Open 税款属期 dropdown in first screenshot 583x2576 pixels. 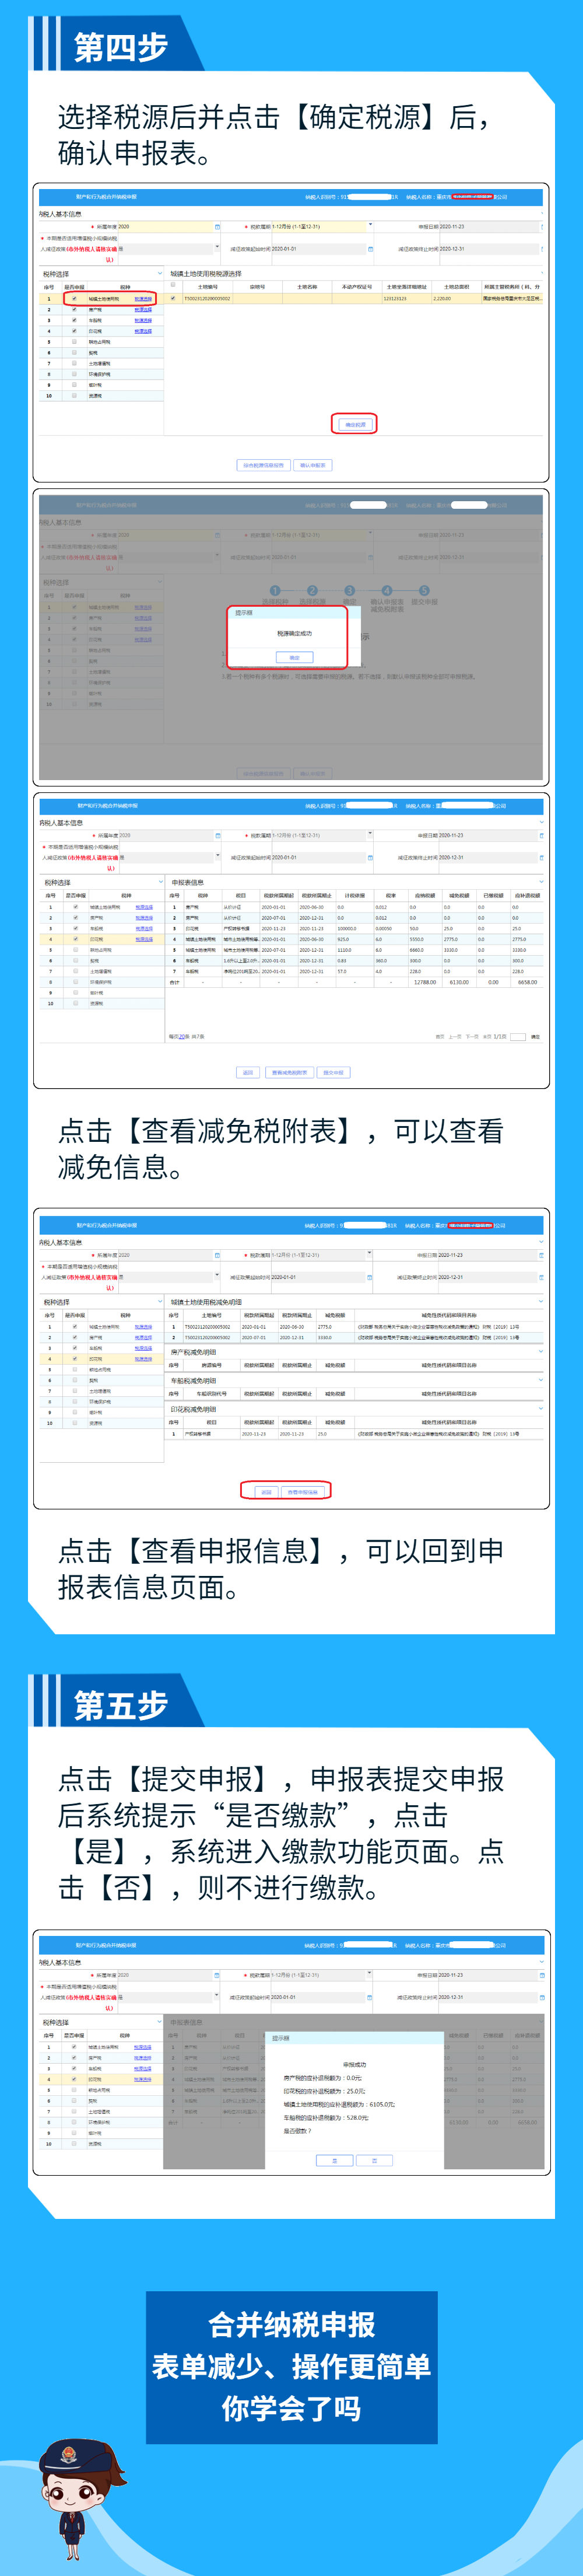tap(369, 226)
